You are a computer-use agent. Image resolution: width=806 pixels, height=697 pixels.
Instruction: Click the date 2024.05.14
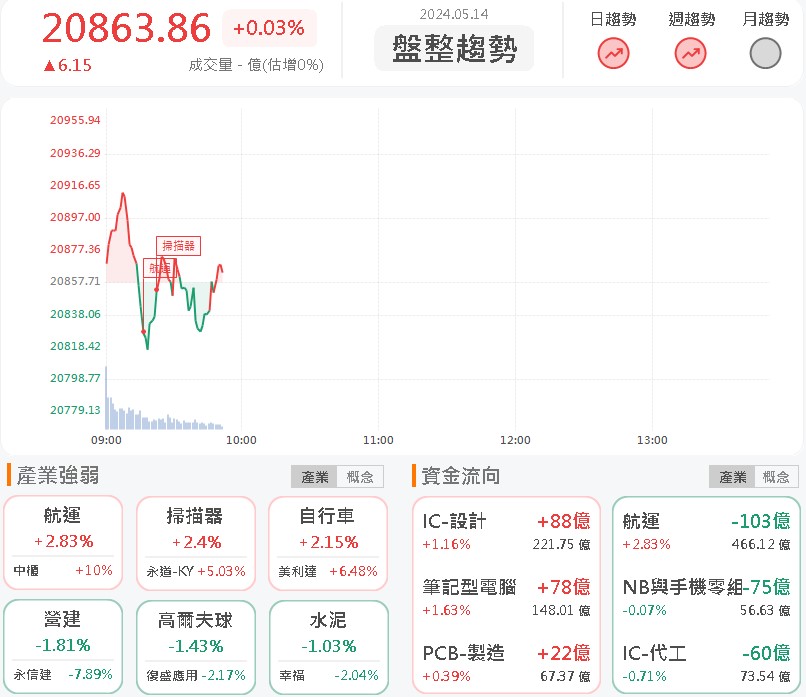(x=454, y=14)
